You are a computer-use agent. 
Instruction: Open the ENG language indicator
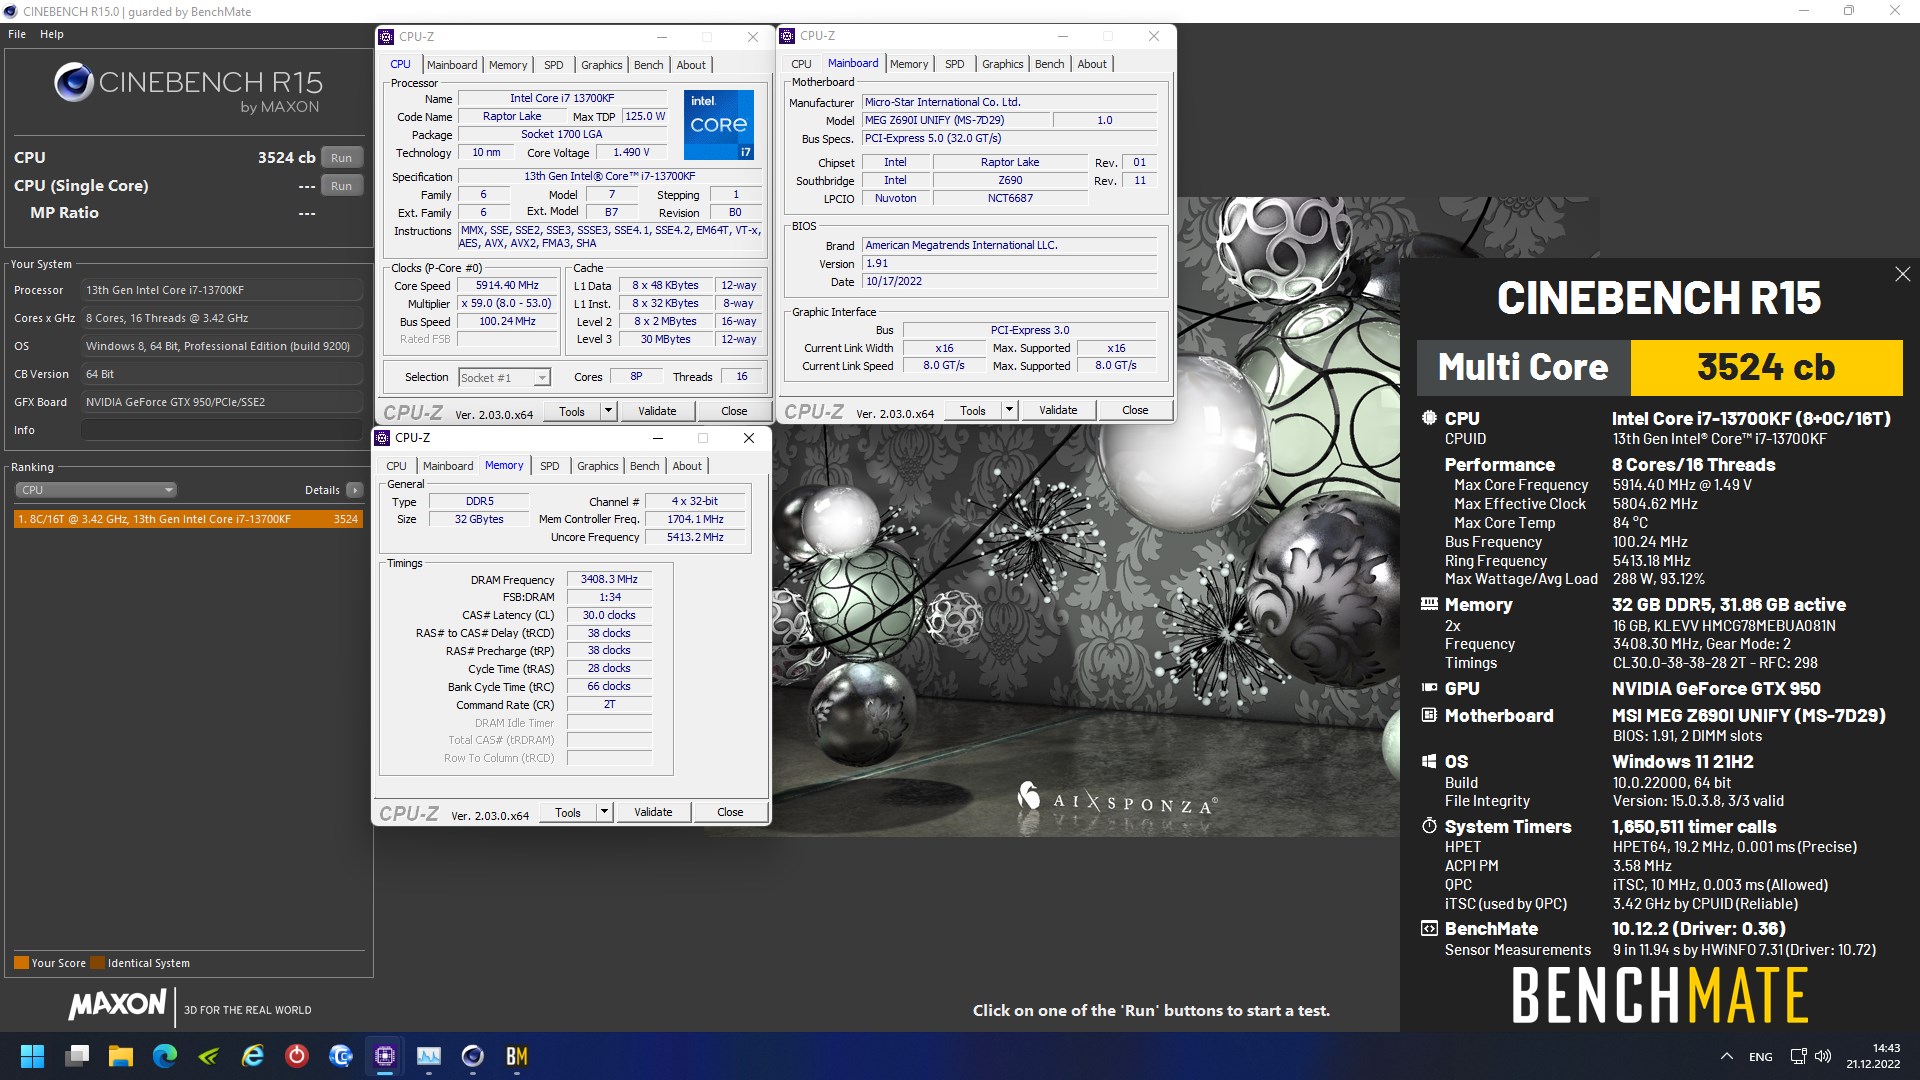pyautogui.click(x=1761, y=1056)
